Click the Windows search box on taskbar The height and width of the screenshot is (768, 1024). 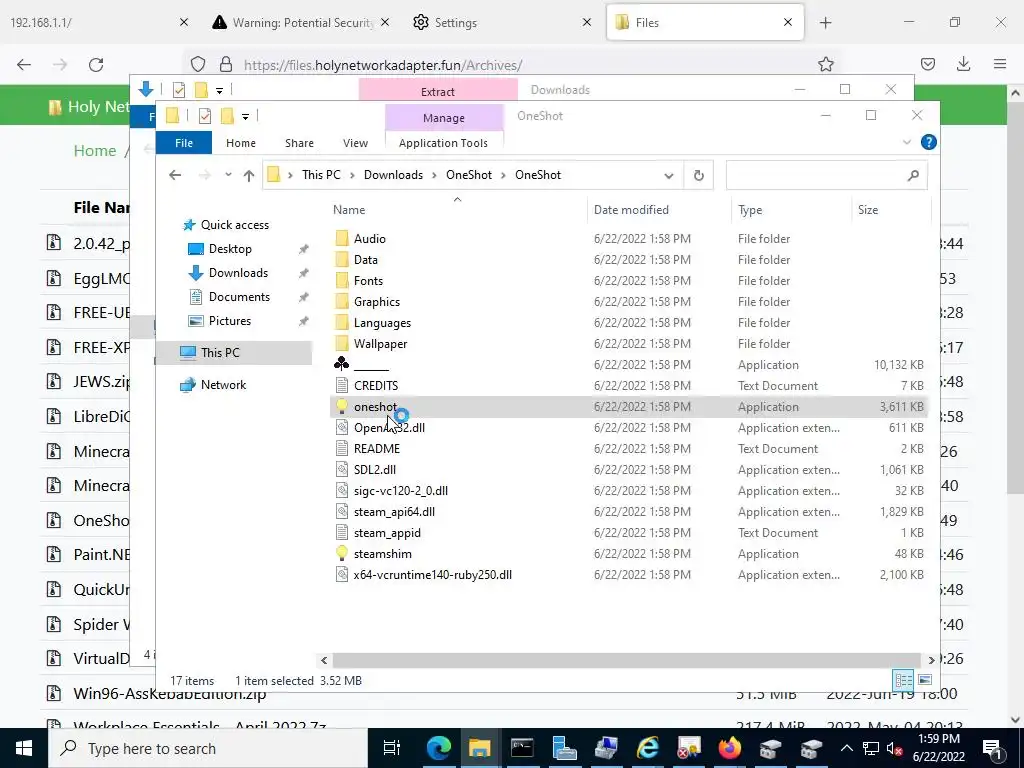pos(208,748)
